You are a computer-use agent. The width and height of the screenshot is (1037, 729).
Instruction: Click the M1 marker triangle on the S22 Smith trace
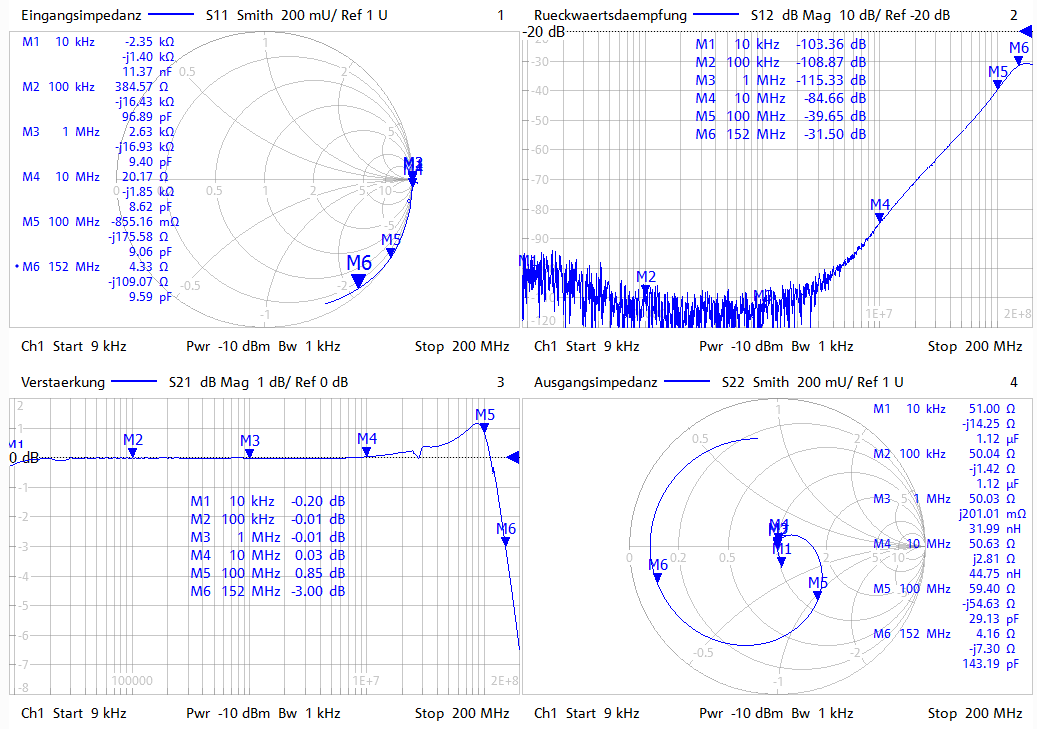point(781,562)
